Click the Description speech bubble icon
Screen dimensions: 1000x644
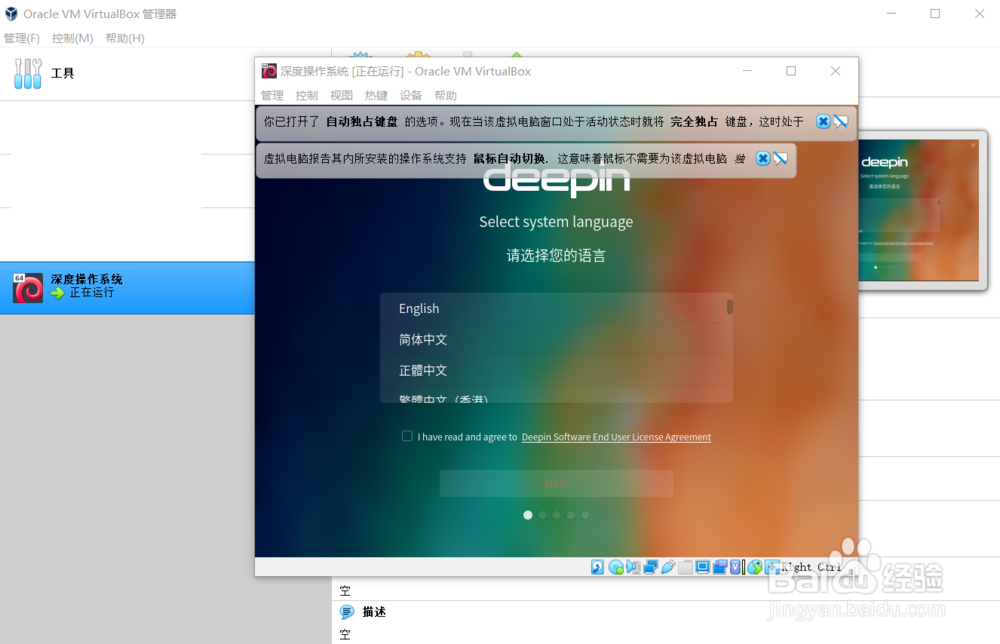[347, 612]
